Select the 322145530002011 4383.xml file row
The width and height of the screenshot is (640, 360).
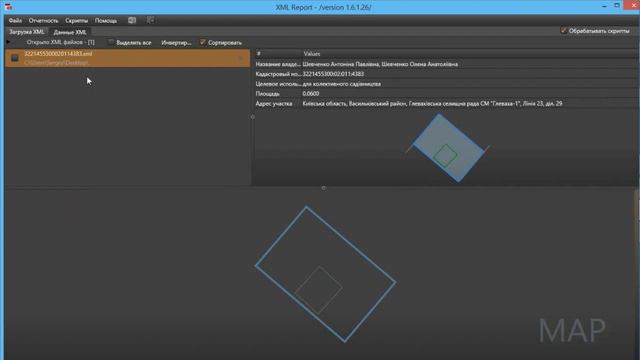[127, 58]
